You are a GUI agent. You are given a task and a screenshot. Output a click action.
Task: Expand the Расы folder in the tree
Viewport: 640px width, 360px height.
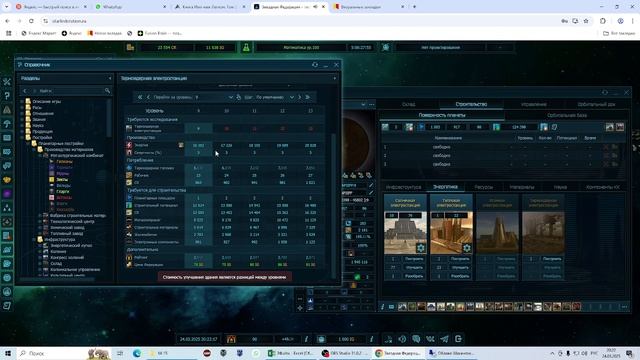22,107
